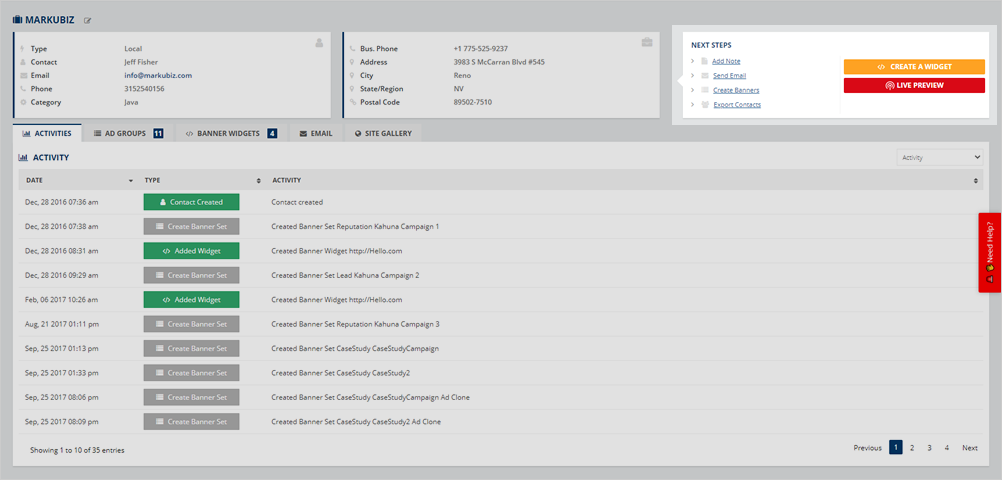Open the Activity filter dropdown
This screenshot has height=480, width=1002.
pos(940,157)
